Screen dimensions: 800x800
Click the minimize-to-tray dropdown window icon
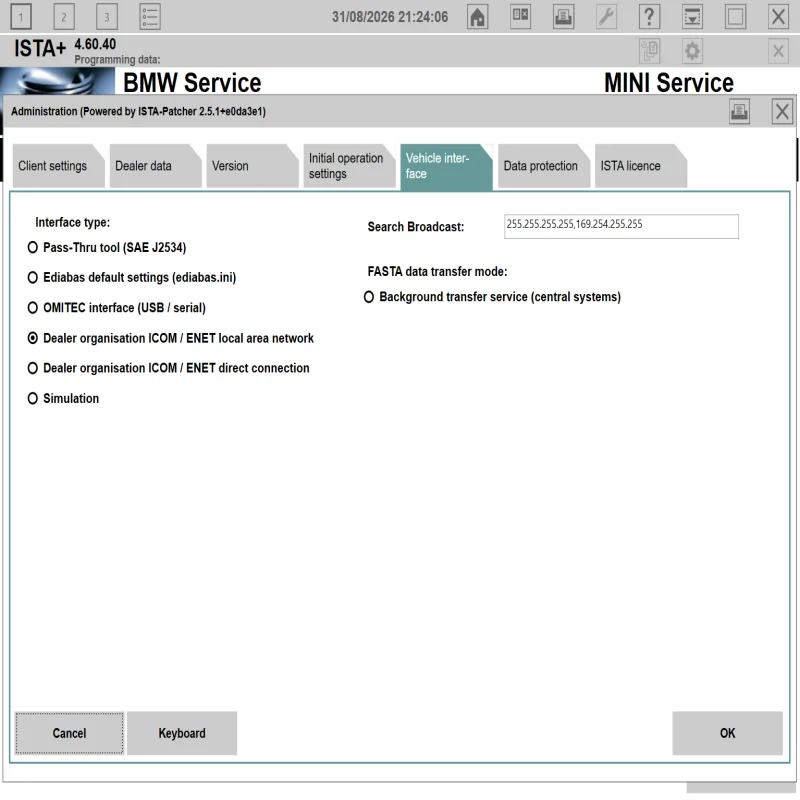point(692,17)
